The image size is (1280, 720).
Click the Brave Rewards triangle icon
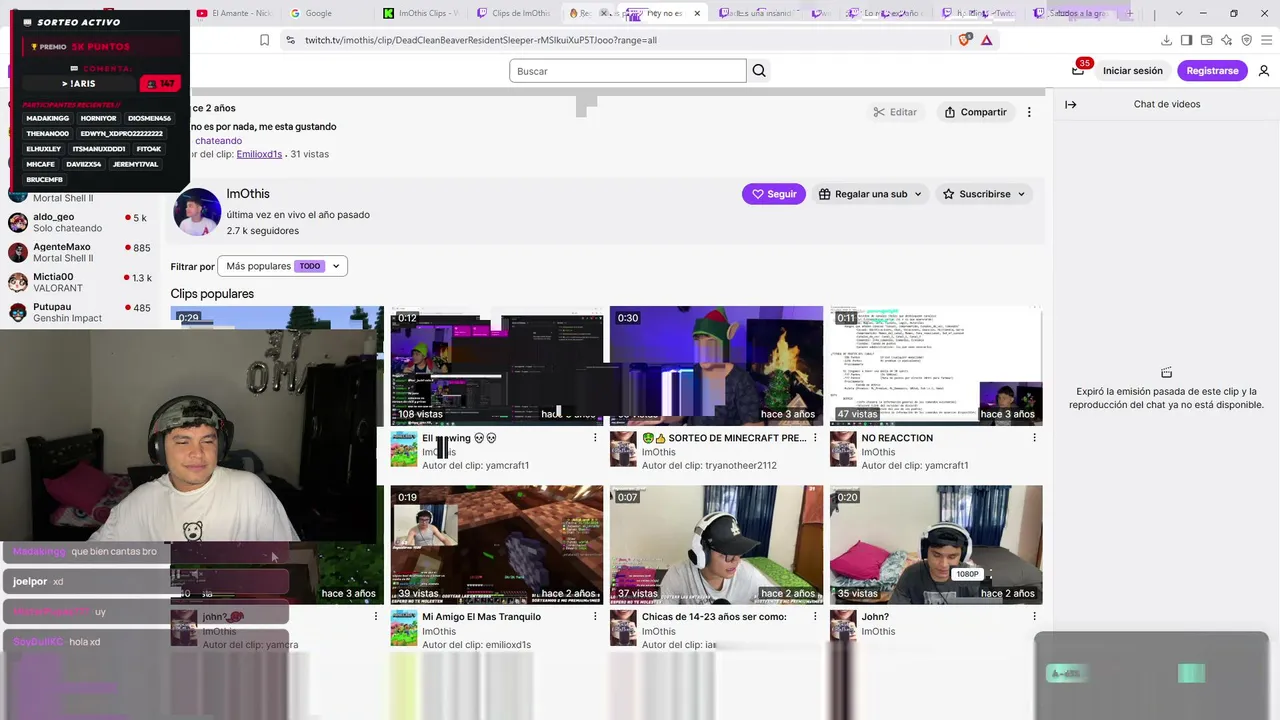pos(987,40)
